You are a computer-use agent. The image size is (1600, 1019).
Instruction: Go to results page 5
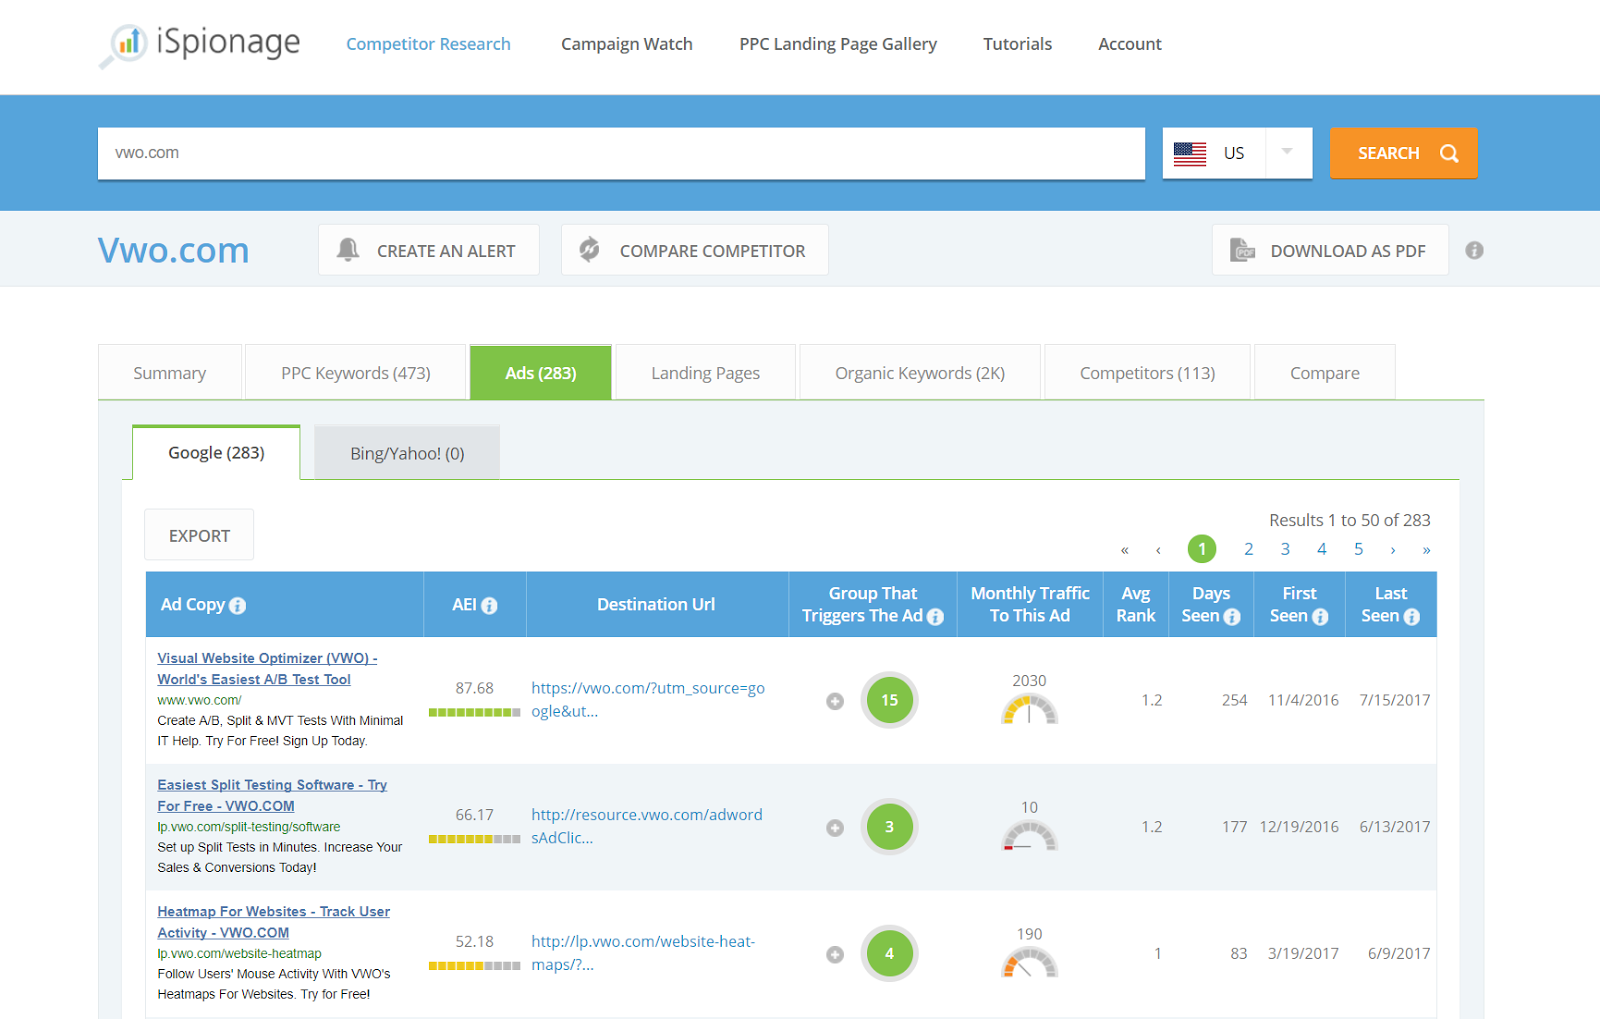tap(1358, 549)
